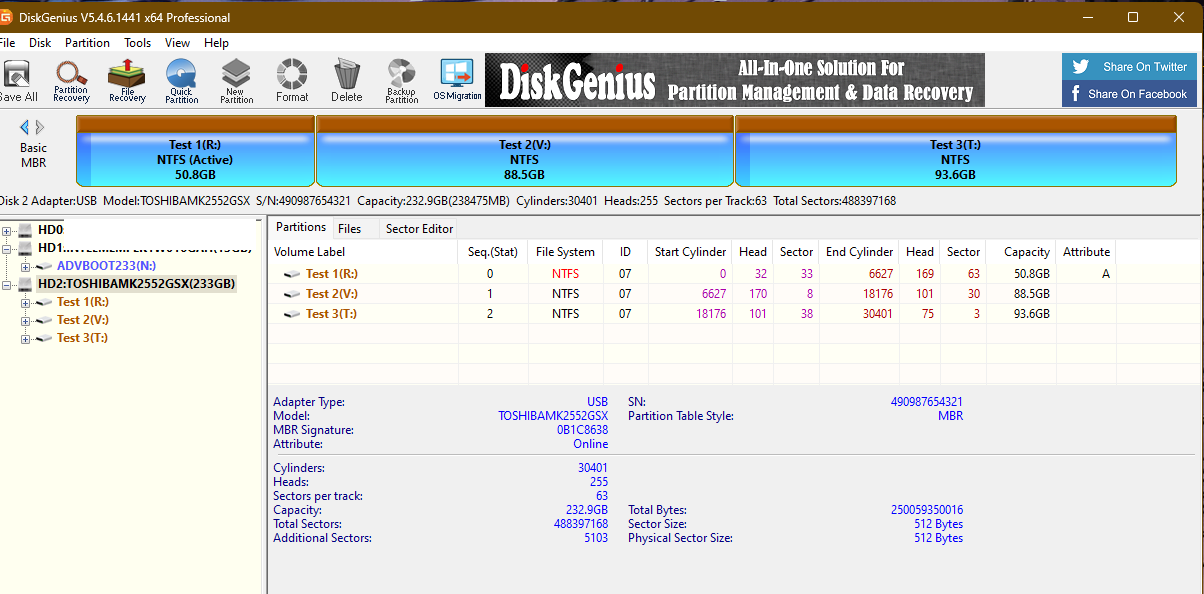Open the Help menu
Viewport: 1204px width, 594px height.
[x=217, y=43]
